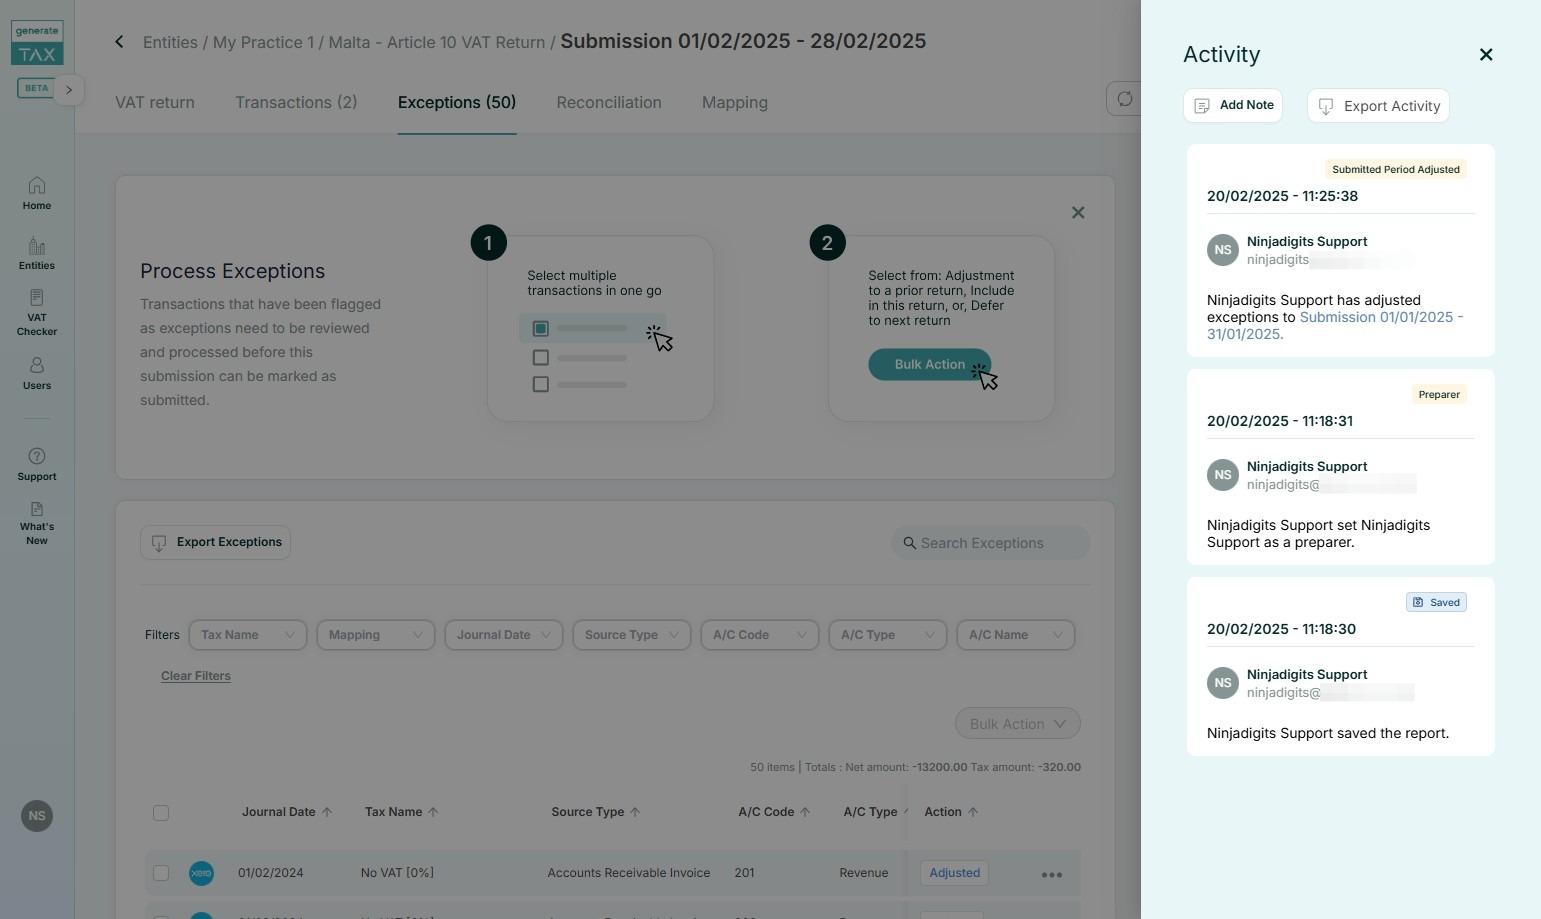The width and height of the screenshot is (1541, 919).
Task: Open the VAT Checker tool
Action: click(x=37, y=312)
